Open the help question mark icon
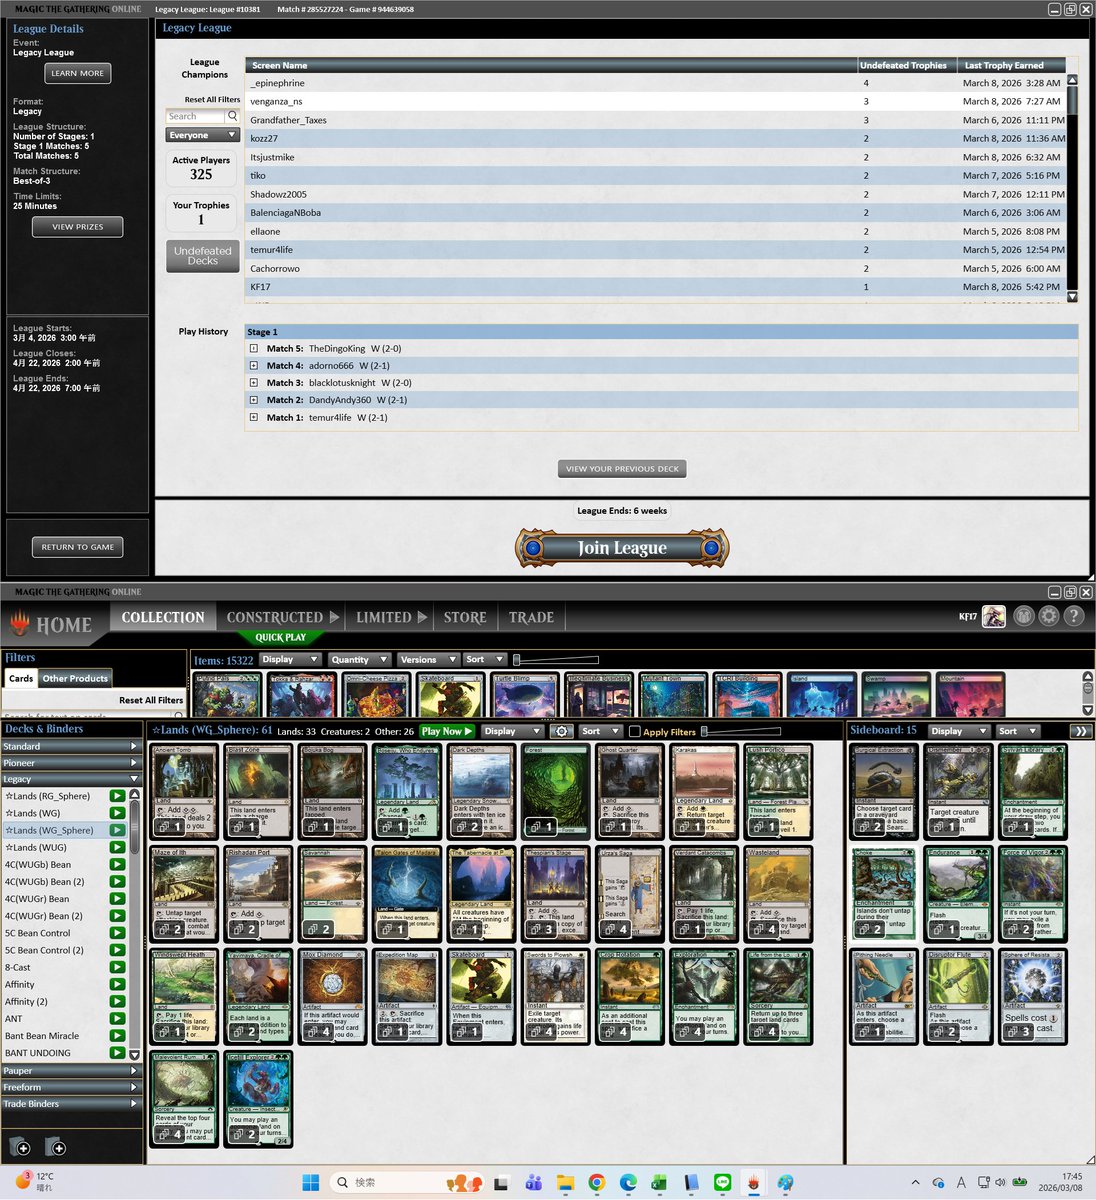Viewport: 1096px width, 1200px height. pos(1074,616)
